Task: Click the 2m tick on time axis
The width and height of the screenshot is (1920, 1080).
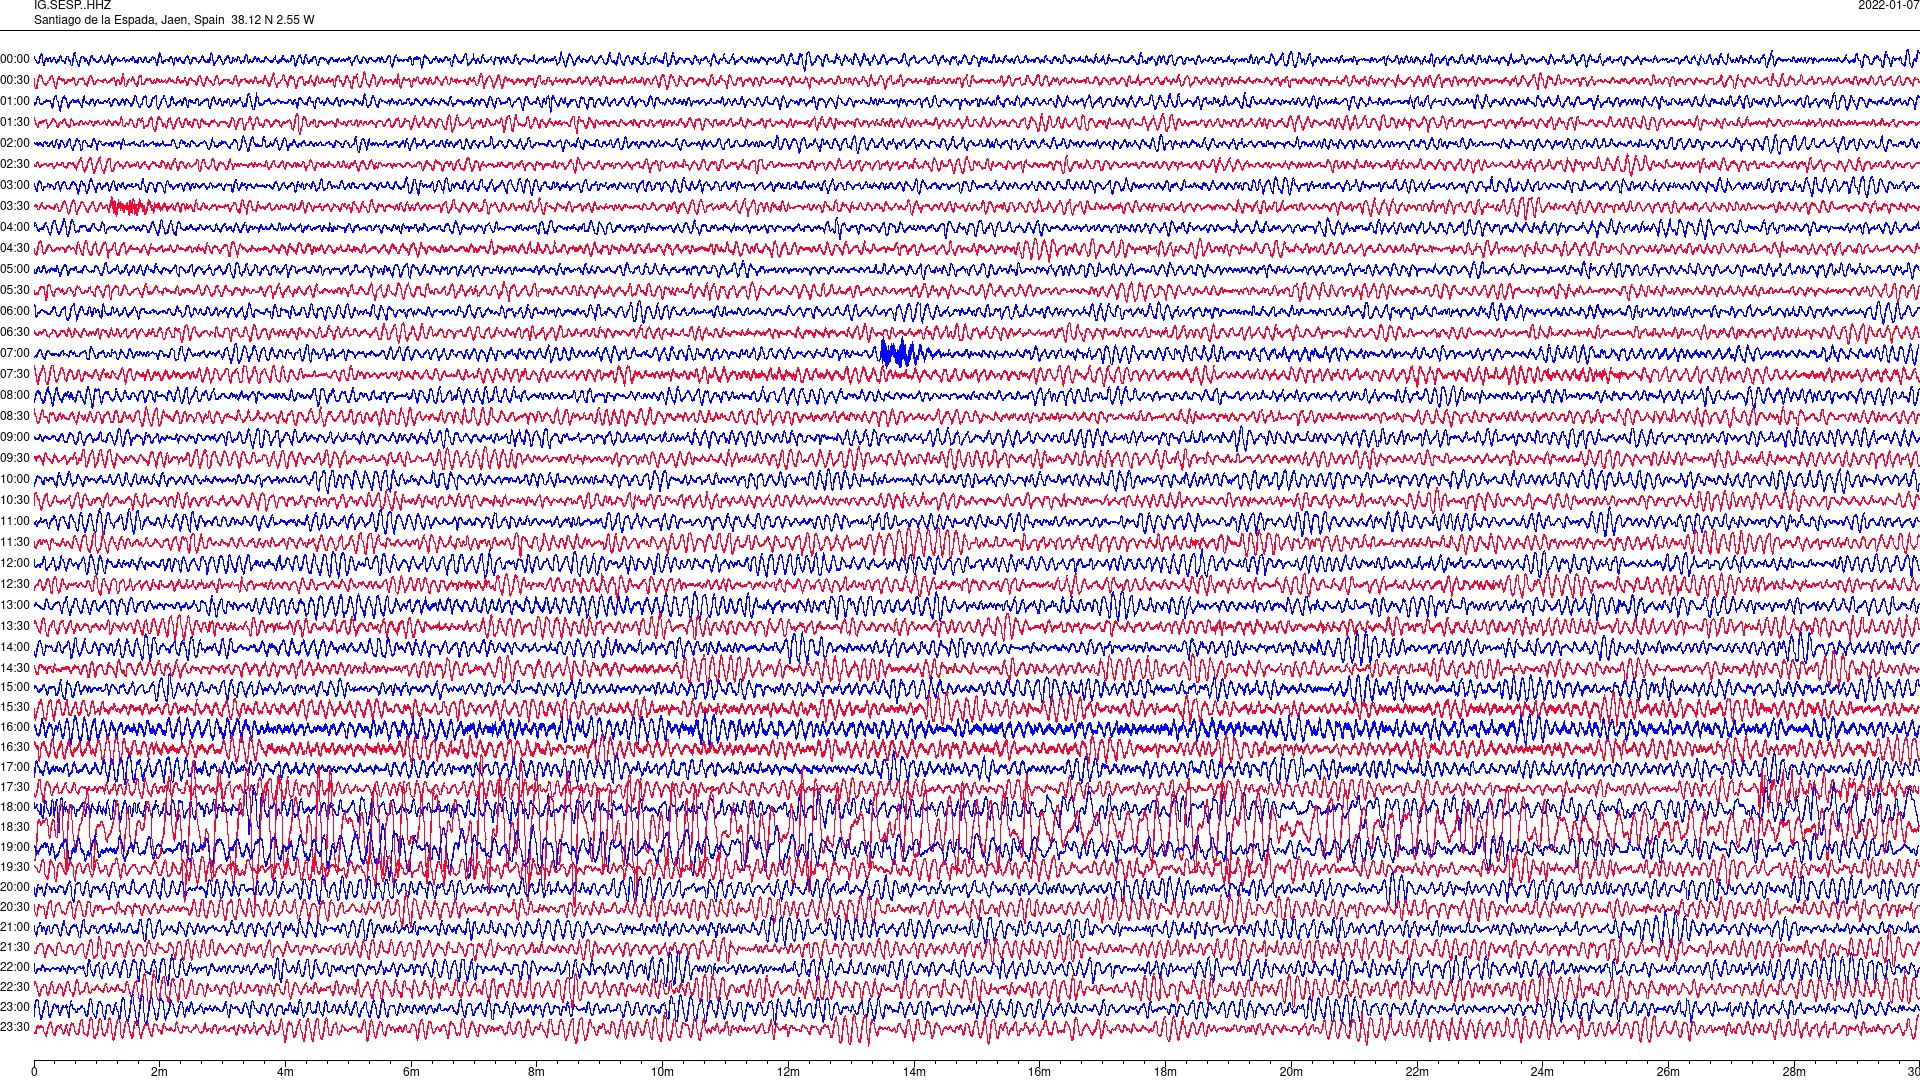Action: [x=160, y=1072]
